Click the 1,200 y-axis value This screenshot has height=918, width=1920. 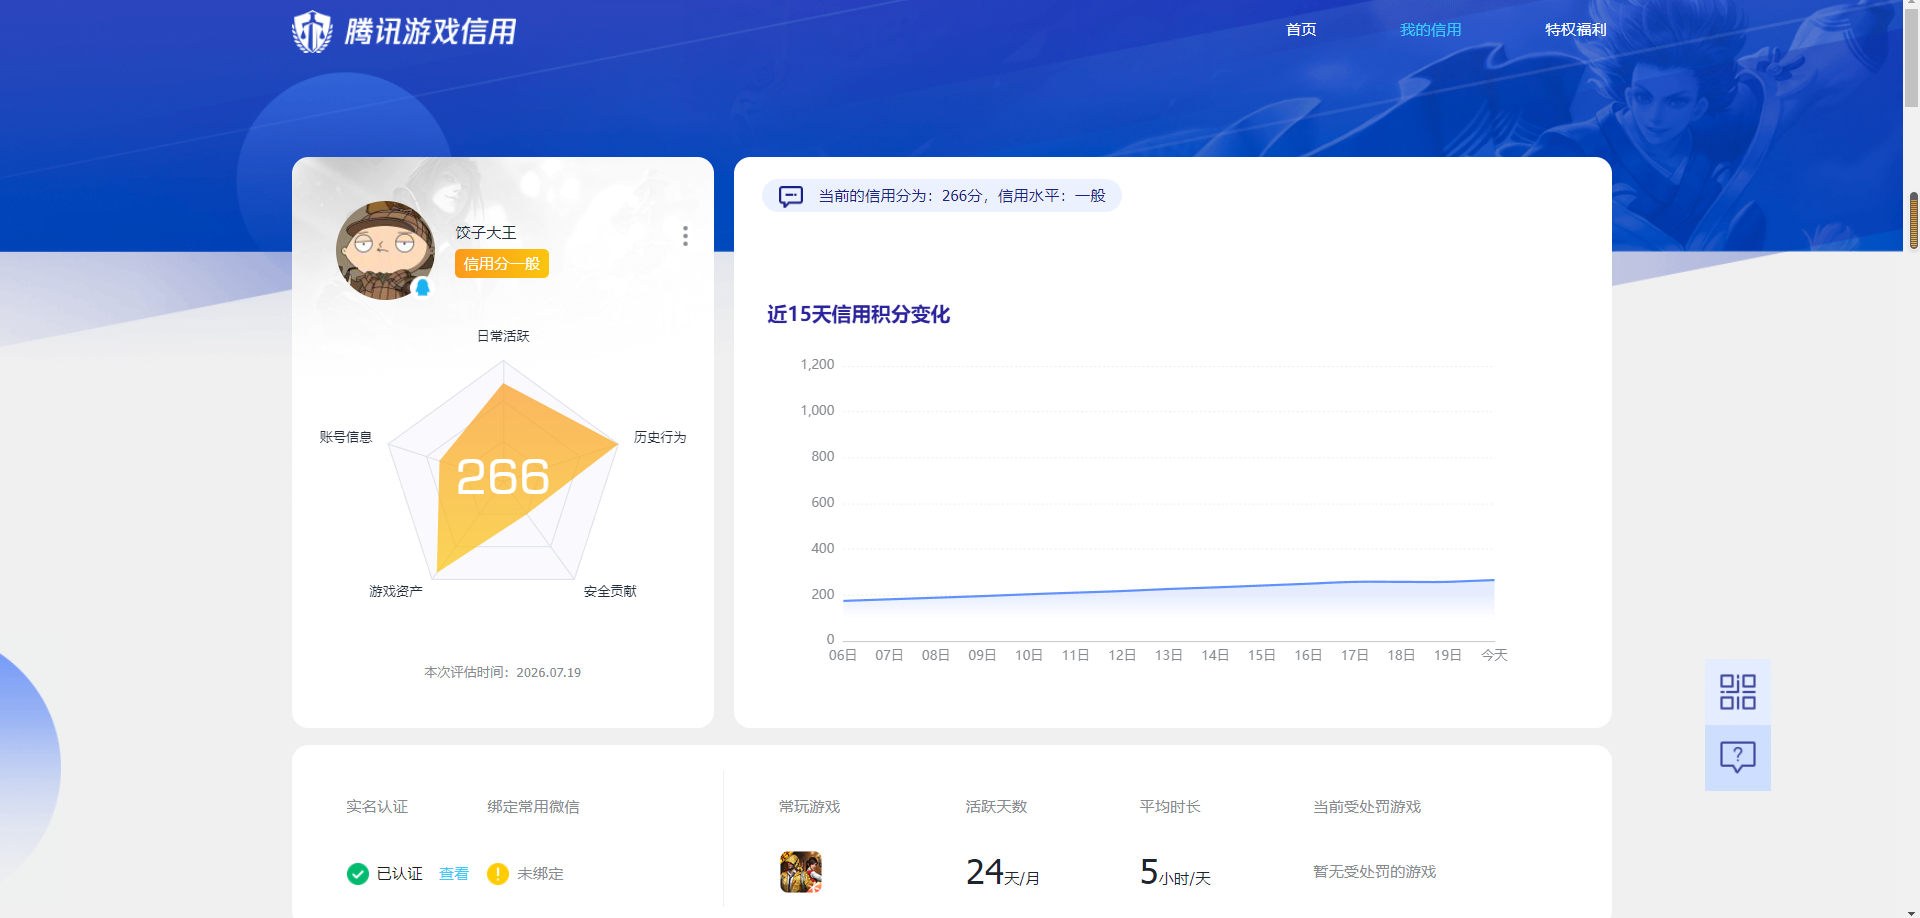coord(817,364)
